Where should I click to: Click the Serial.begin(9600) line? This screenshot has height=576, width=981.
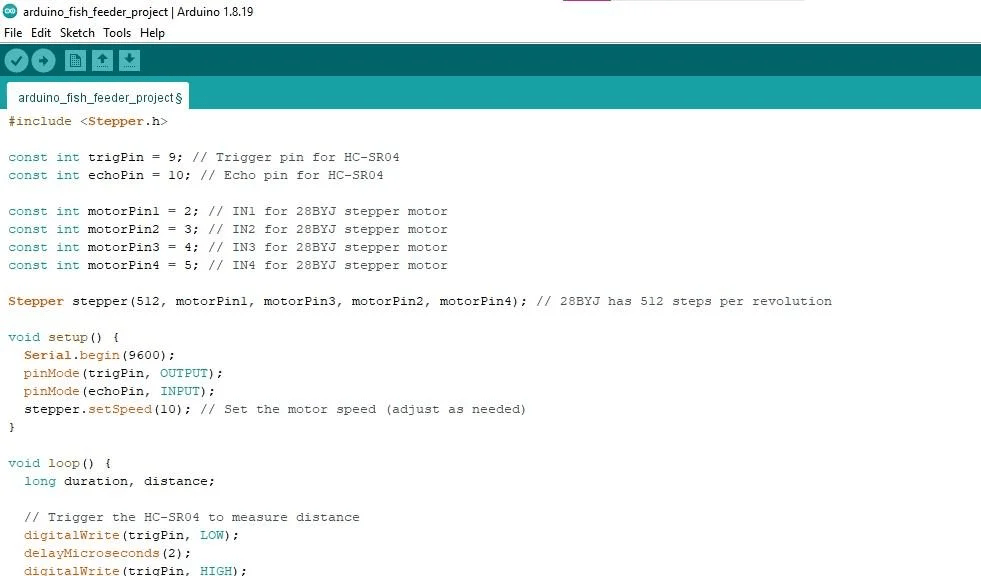(99, 355)
